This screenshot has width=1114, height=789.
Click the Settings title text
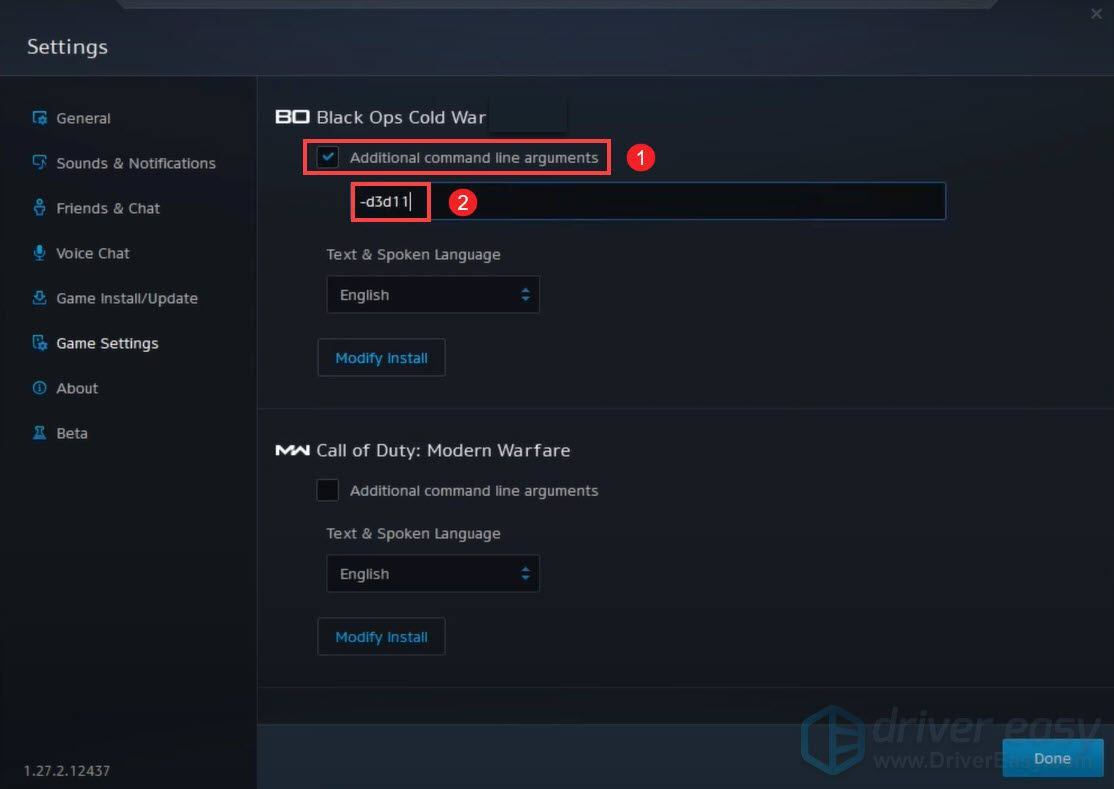tap(67, 47)
